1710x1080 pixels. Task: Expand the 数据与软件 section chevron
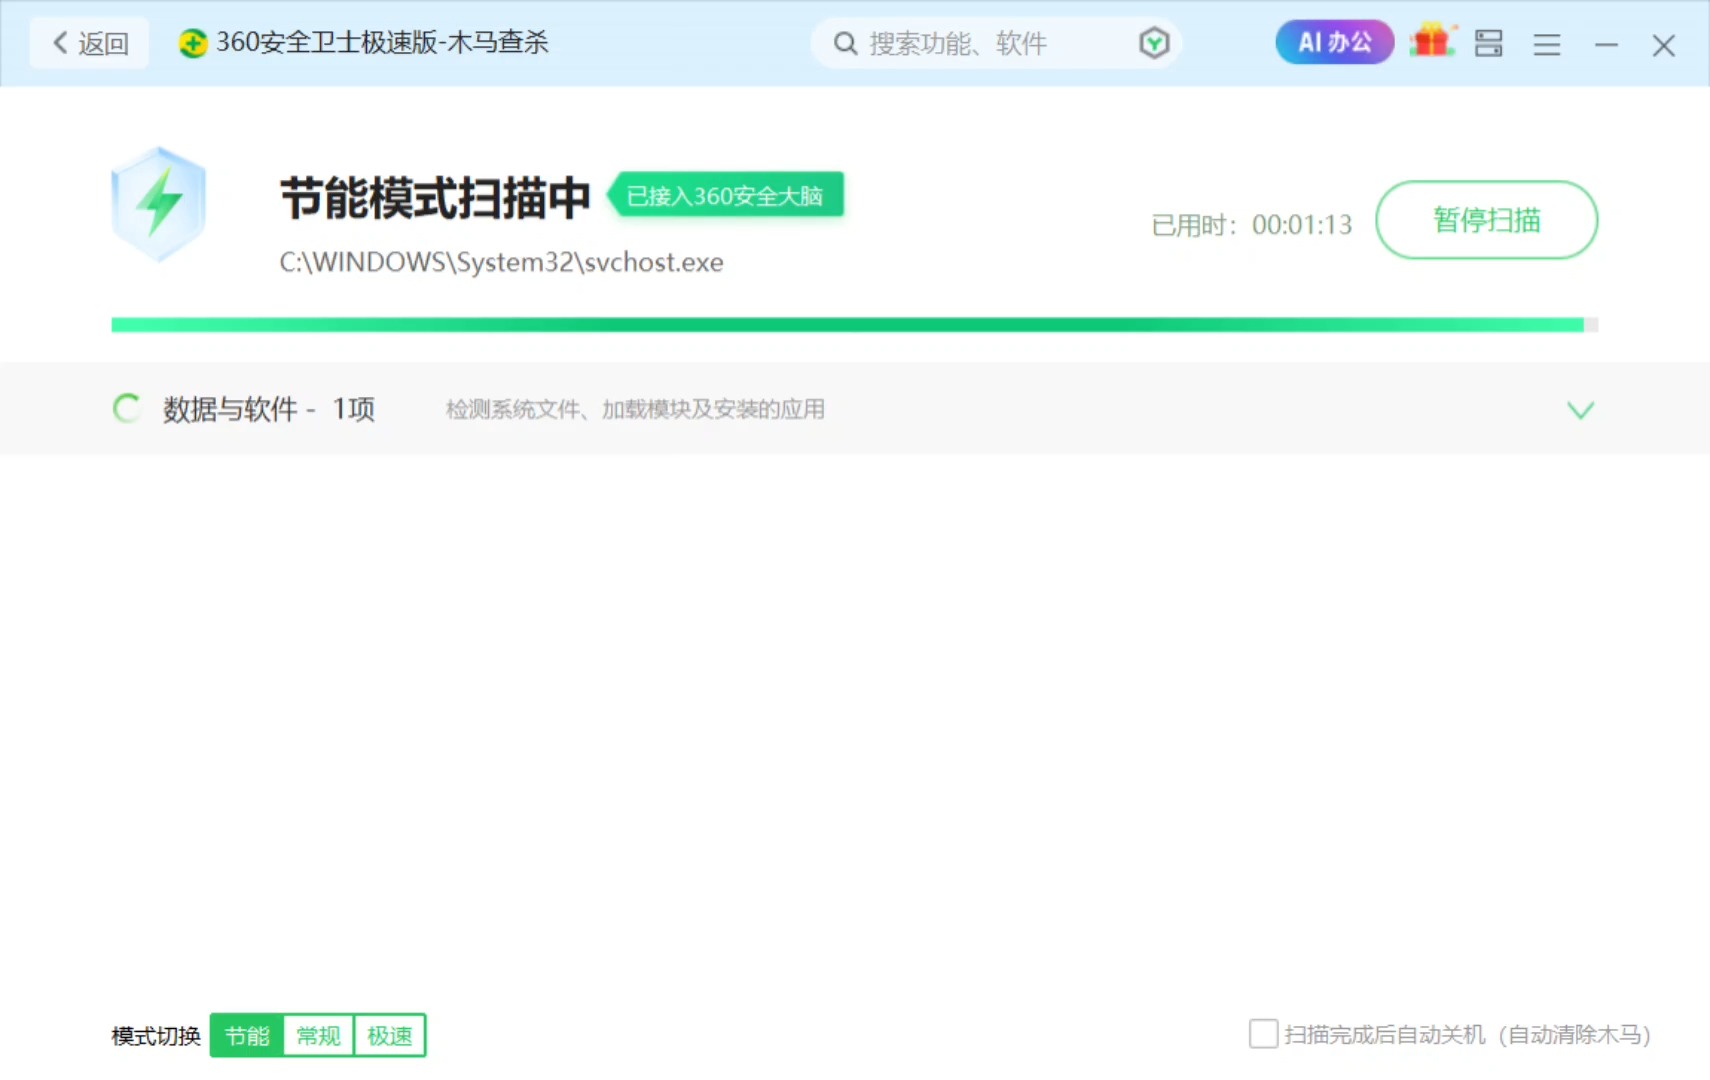click(1580, 410)
